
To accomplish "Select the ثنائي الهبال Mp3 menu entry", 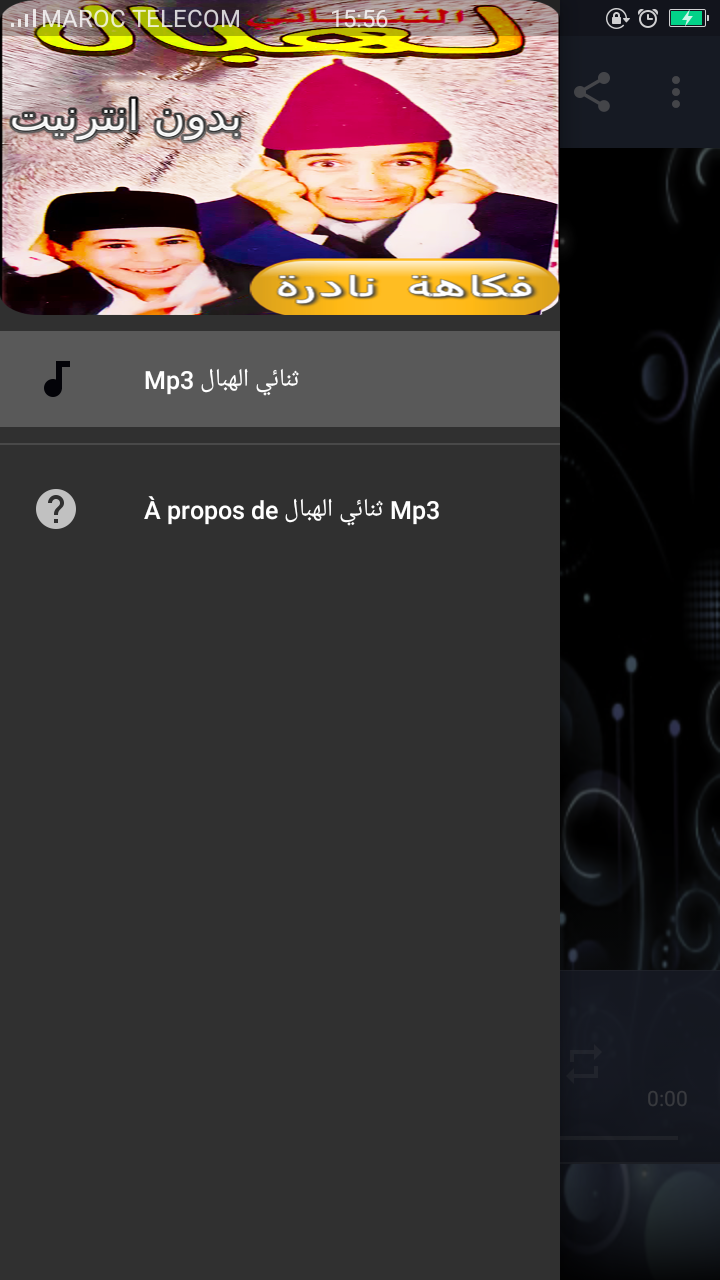I will pos(280,379).
